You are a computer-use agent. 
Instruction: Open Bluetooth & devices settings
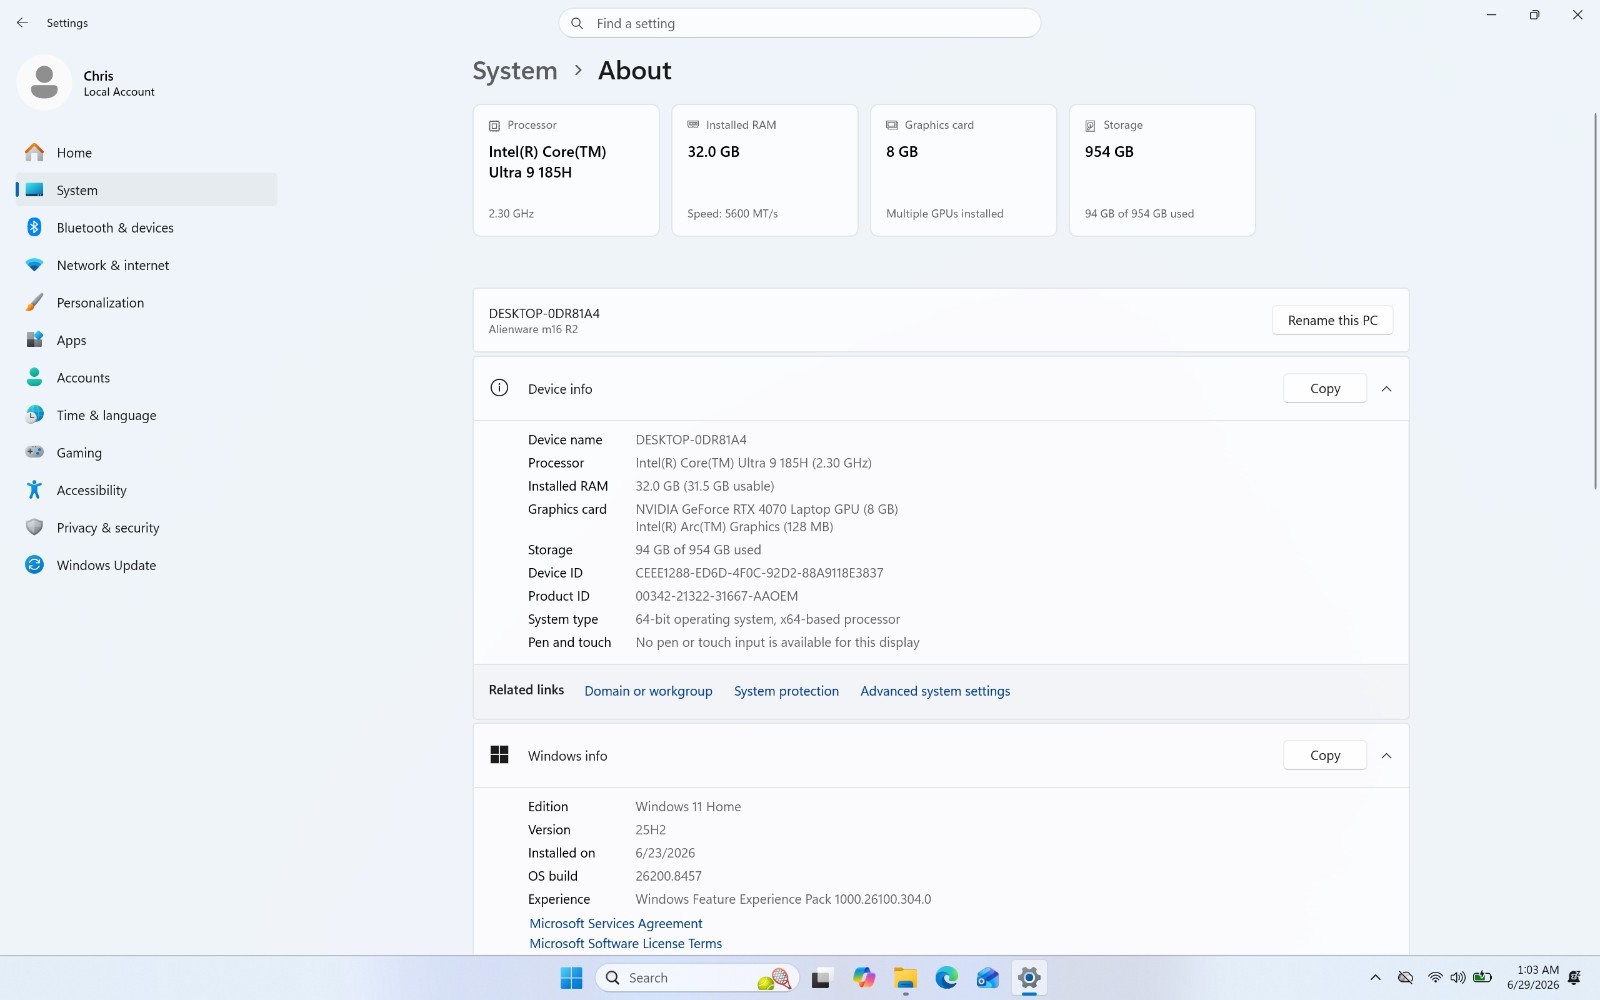(x=147, y=227)
